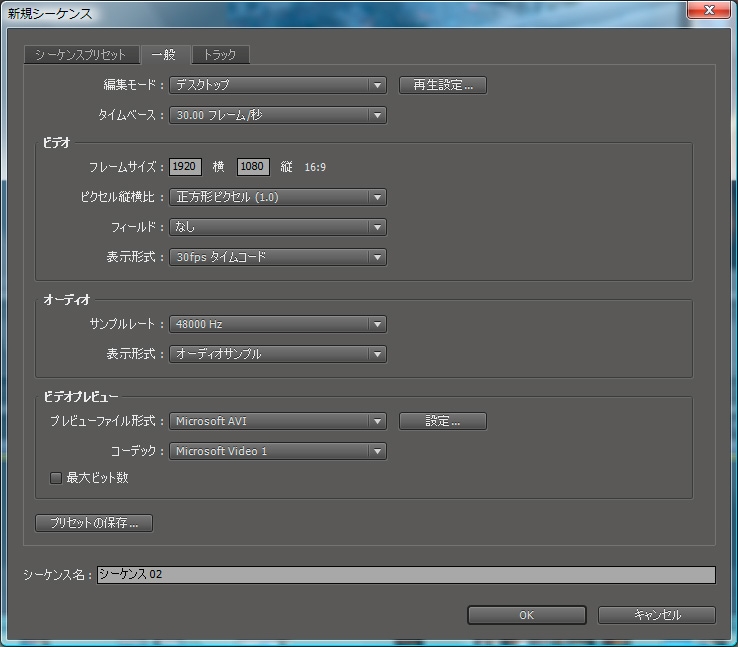The height and width of the screenshot is (647, 738).
Task: Open the video 表示形式 dropdown showing 30fps タイムコード
Action: tap(278, 257)
